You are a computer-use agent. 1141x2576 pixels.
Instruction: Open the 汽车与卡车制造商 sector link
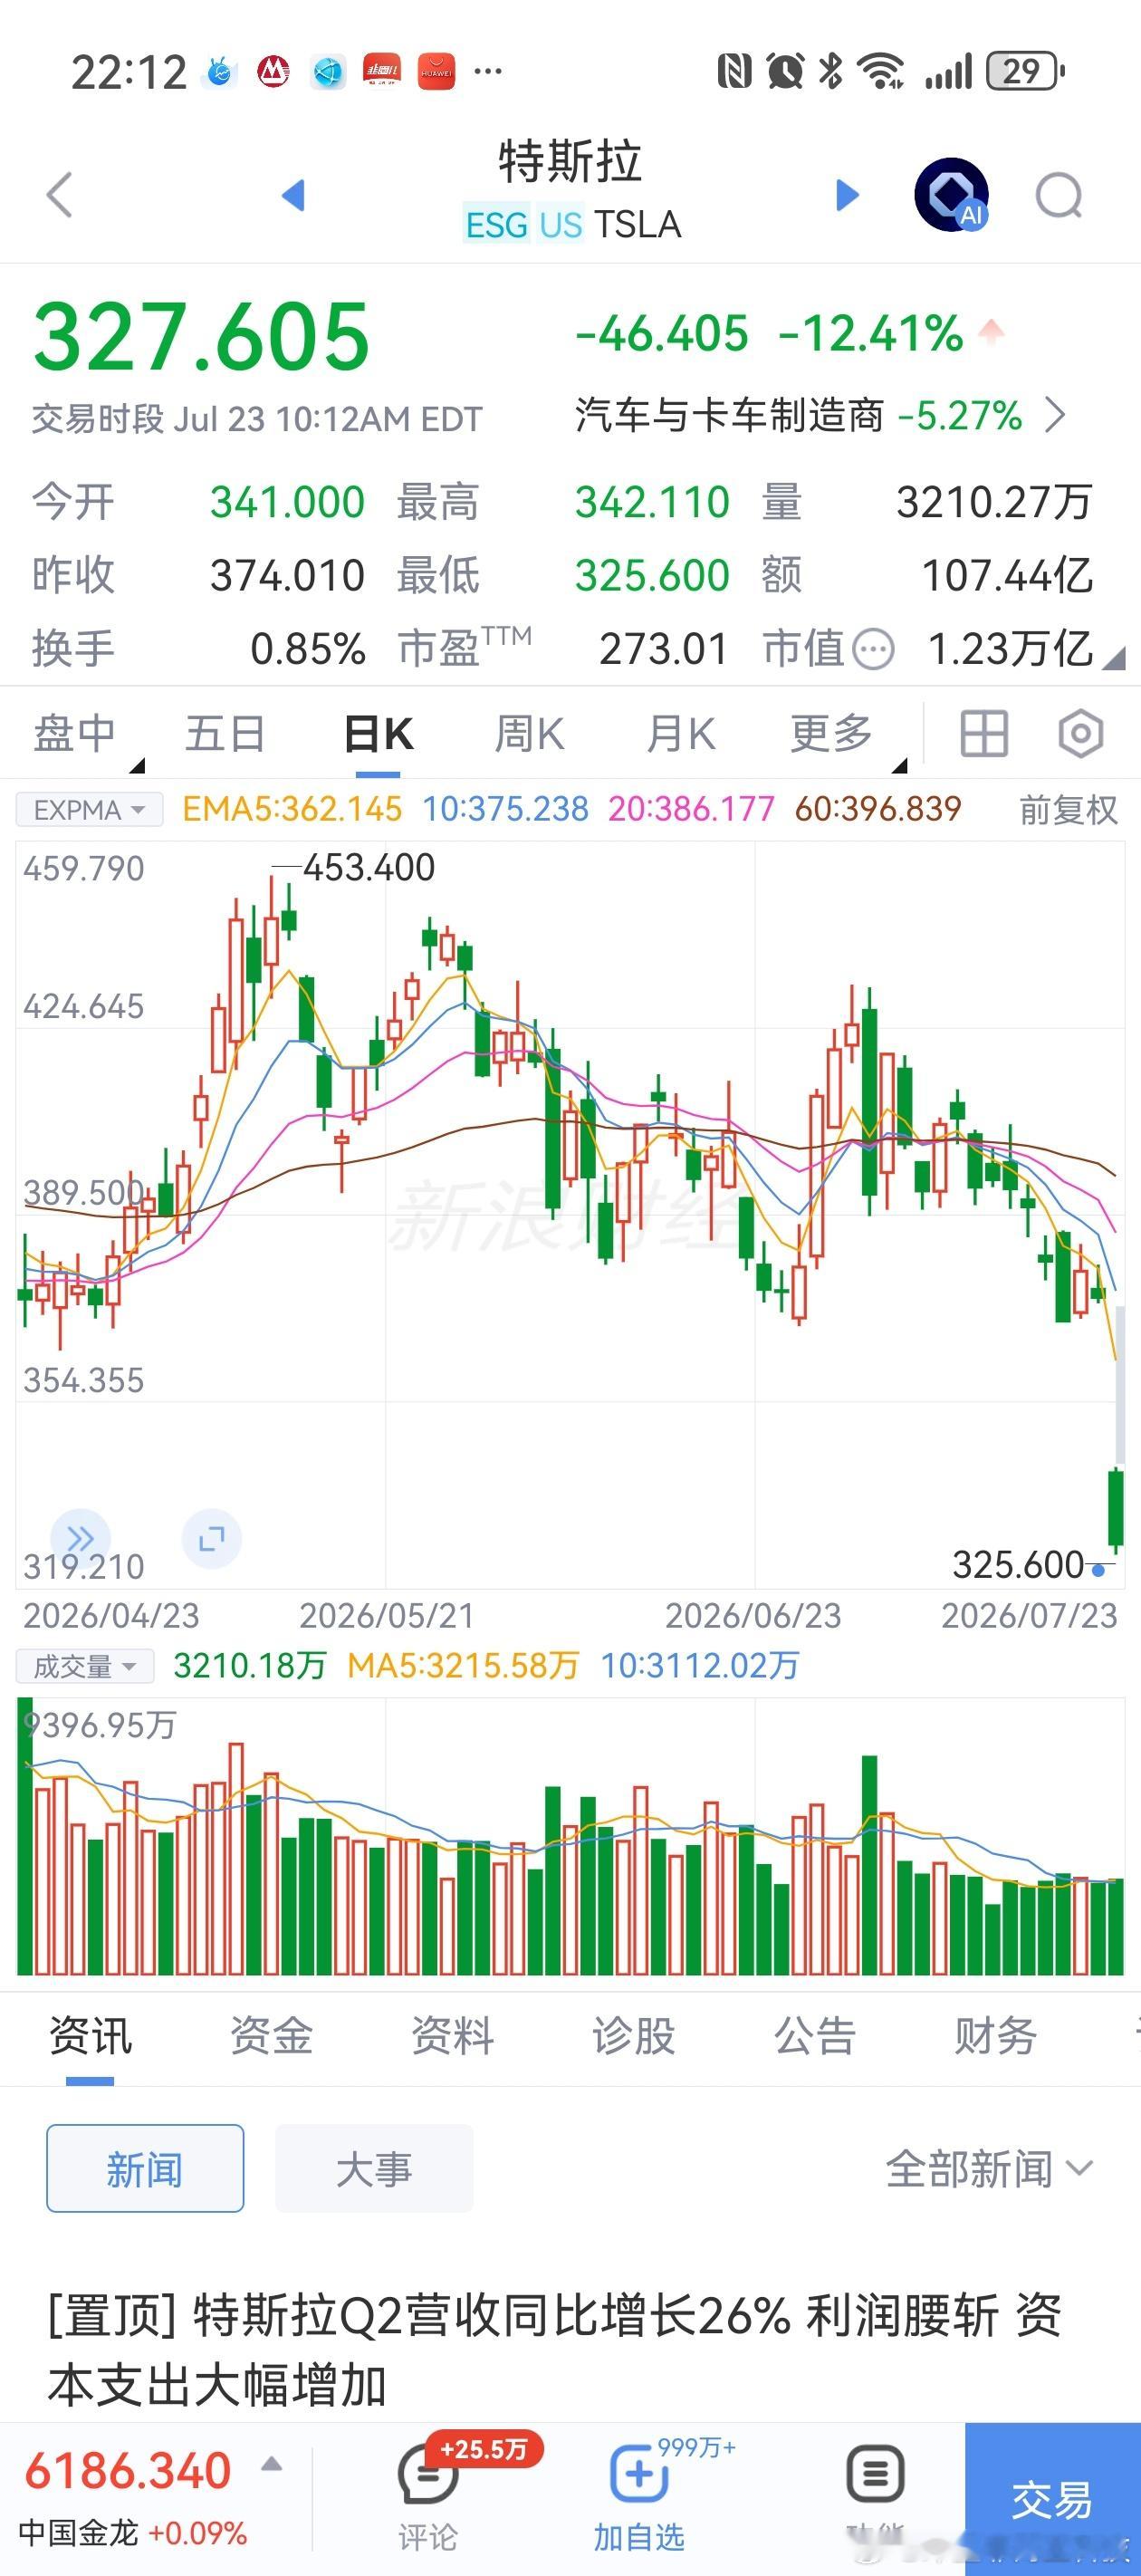tap(729, 414)
